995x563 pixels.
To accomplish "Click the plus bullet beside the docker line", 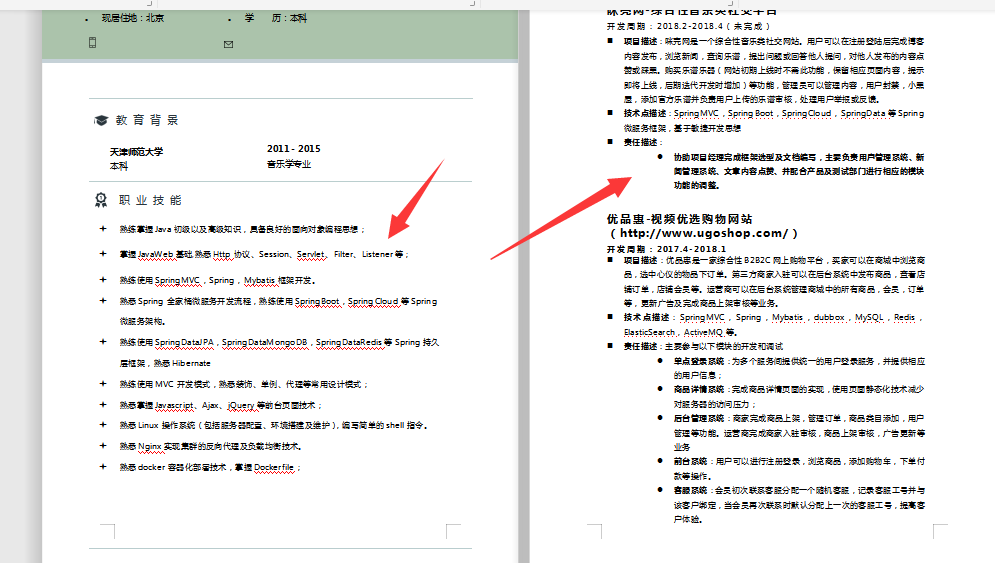I will pyautogui.click(x=103, y=467).
